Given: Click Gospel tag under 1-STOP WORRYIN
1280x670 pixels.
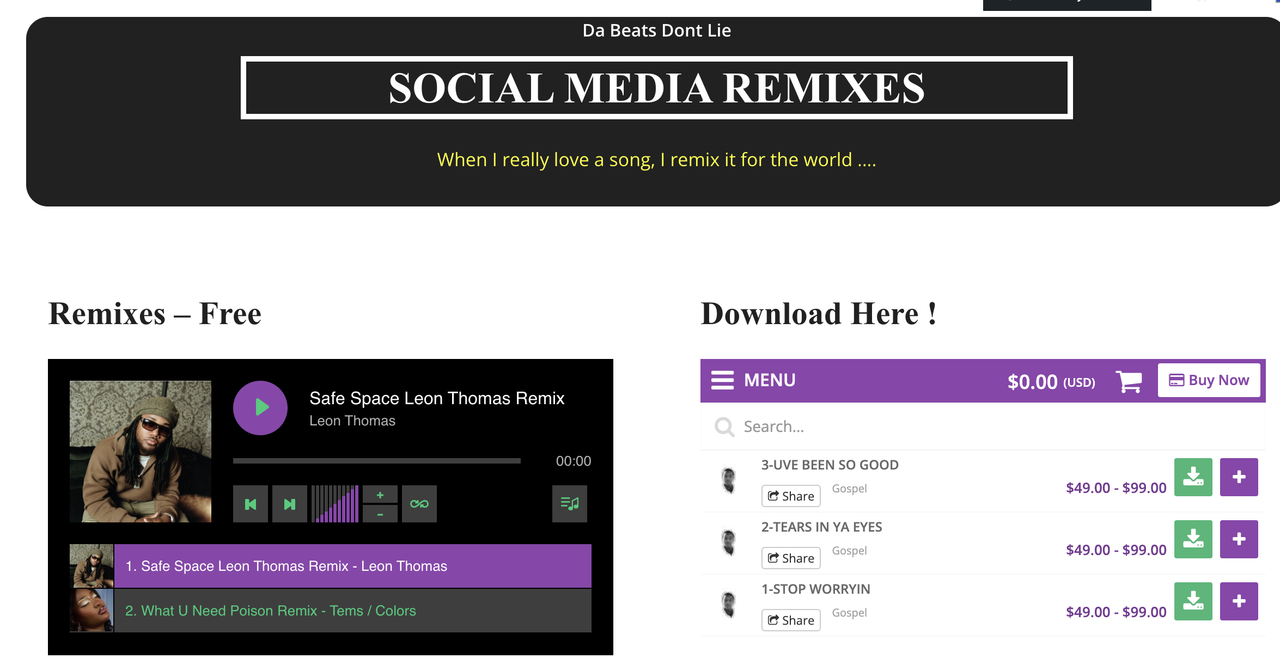Looking at the screenshot, I should click(x=849, y=613).
